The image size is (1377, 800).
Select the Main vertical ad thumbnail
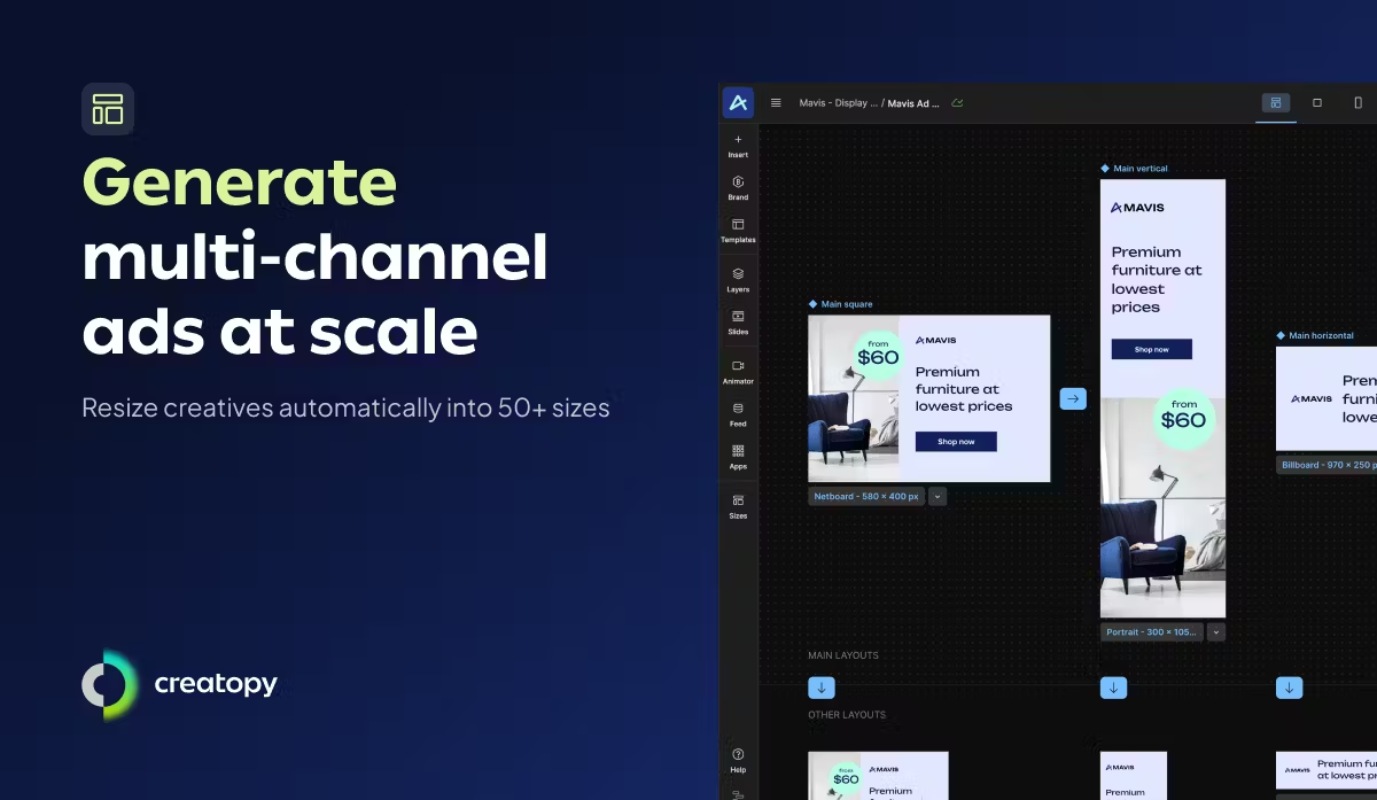[1163, 398]
